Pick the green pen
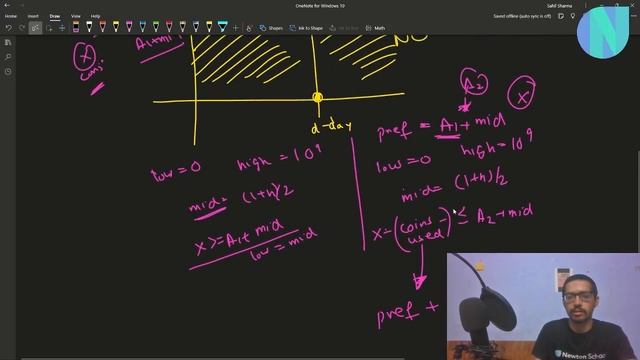 click(x=156, y=27)
